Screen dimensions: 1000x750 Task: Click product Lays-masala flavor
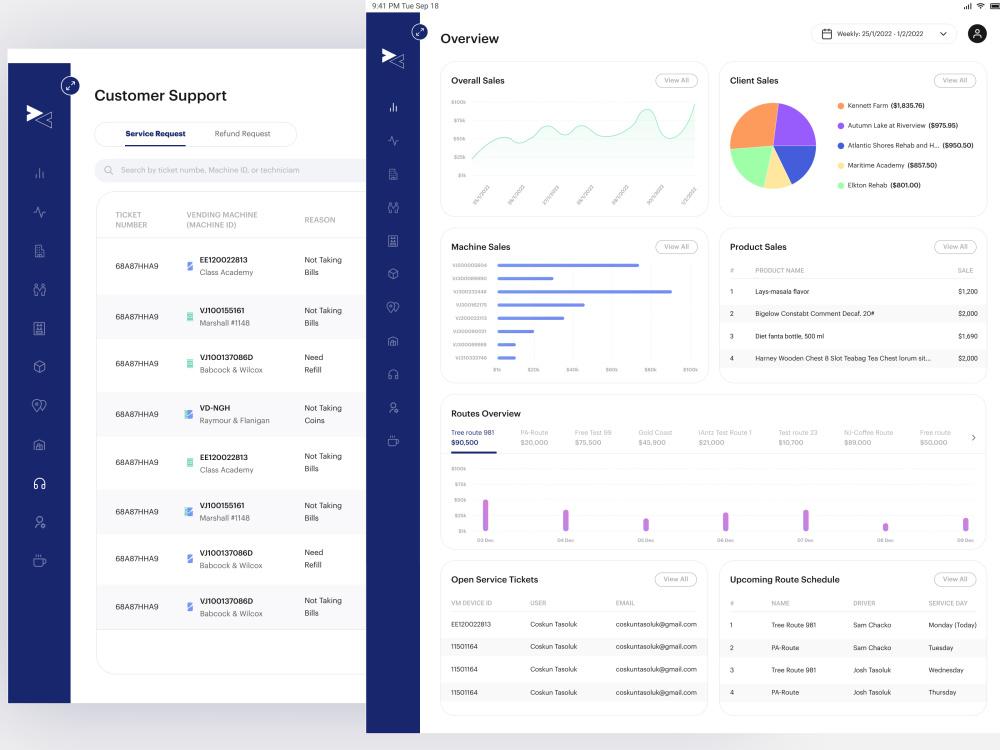click(x=782, y=291)
